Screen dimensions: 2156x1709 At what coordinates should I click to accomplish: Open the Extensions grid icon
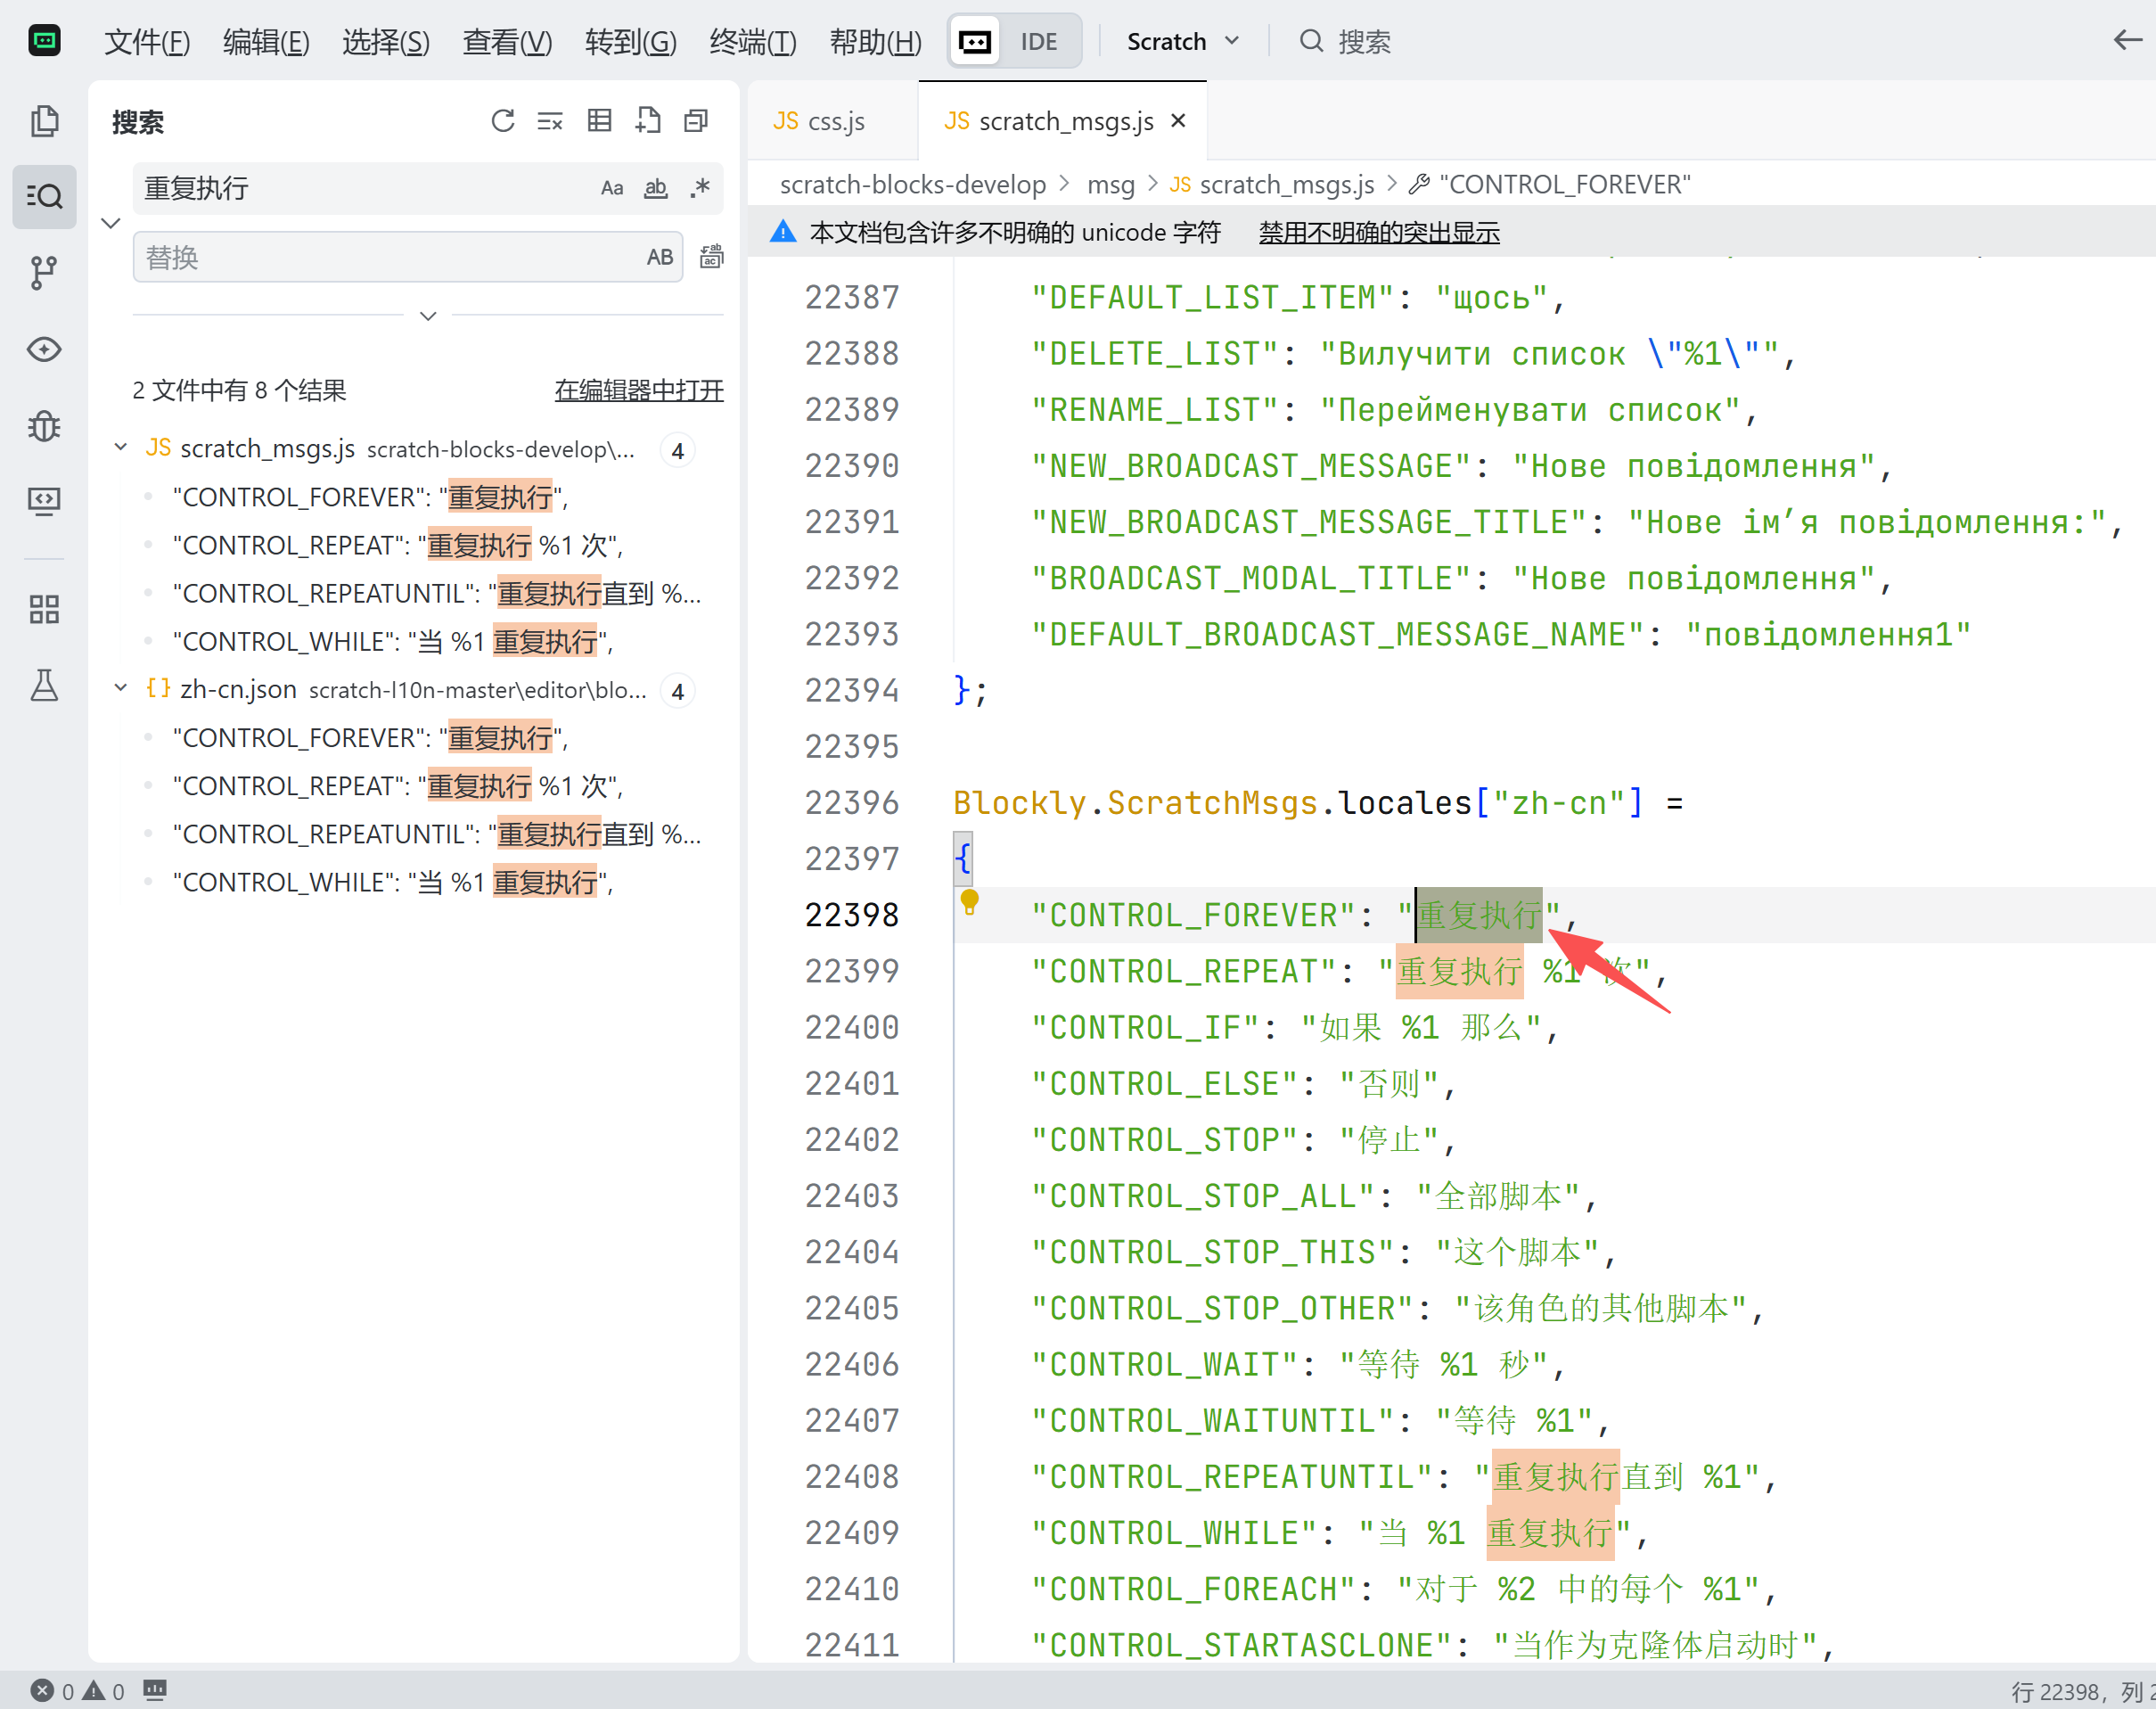(x=44, y=608)
